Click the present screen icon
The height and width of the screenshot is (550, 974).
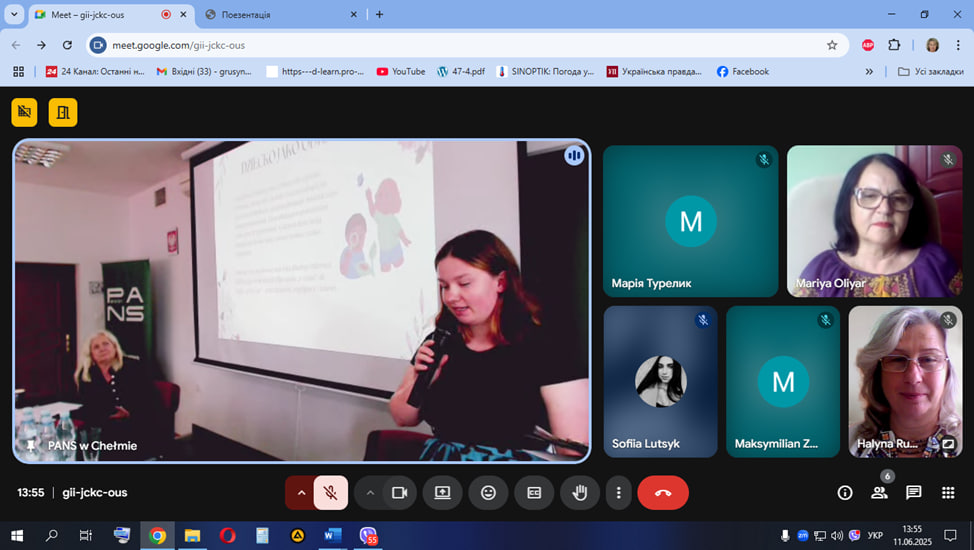tap(442, 492)
